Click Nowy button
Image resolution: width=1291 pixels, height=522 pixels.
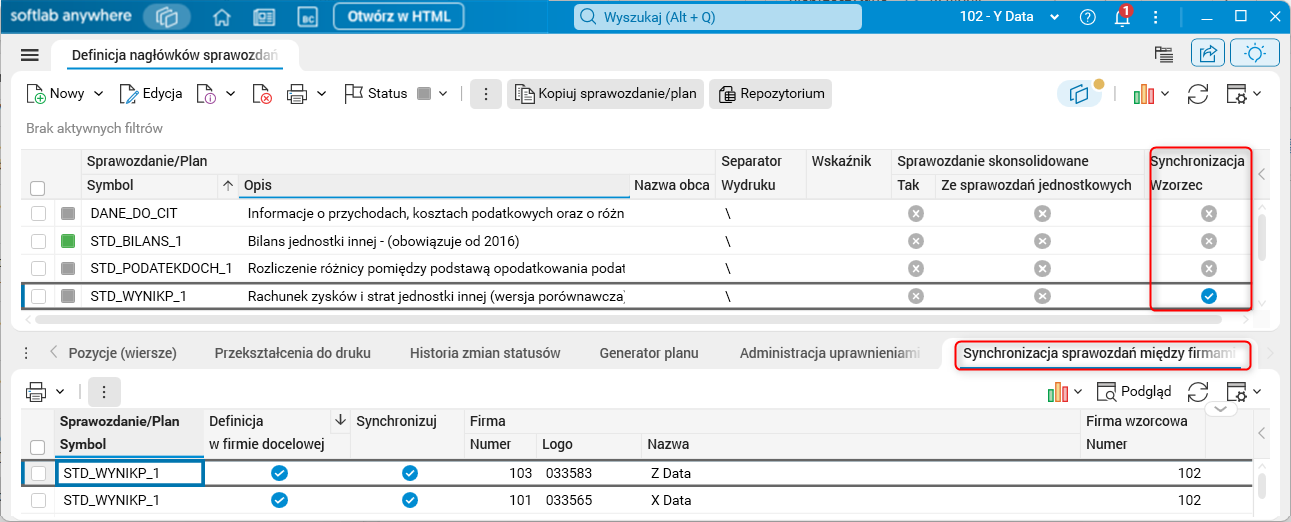(x=55, y=94)
